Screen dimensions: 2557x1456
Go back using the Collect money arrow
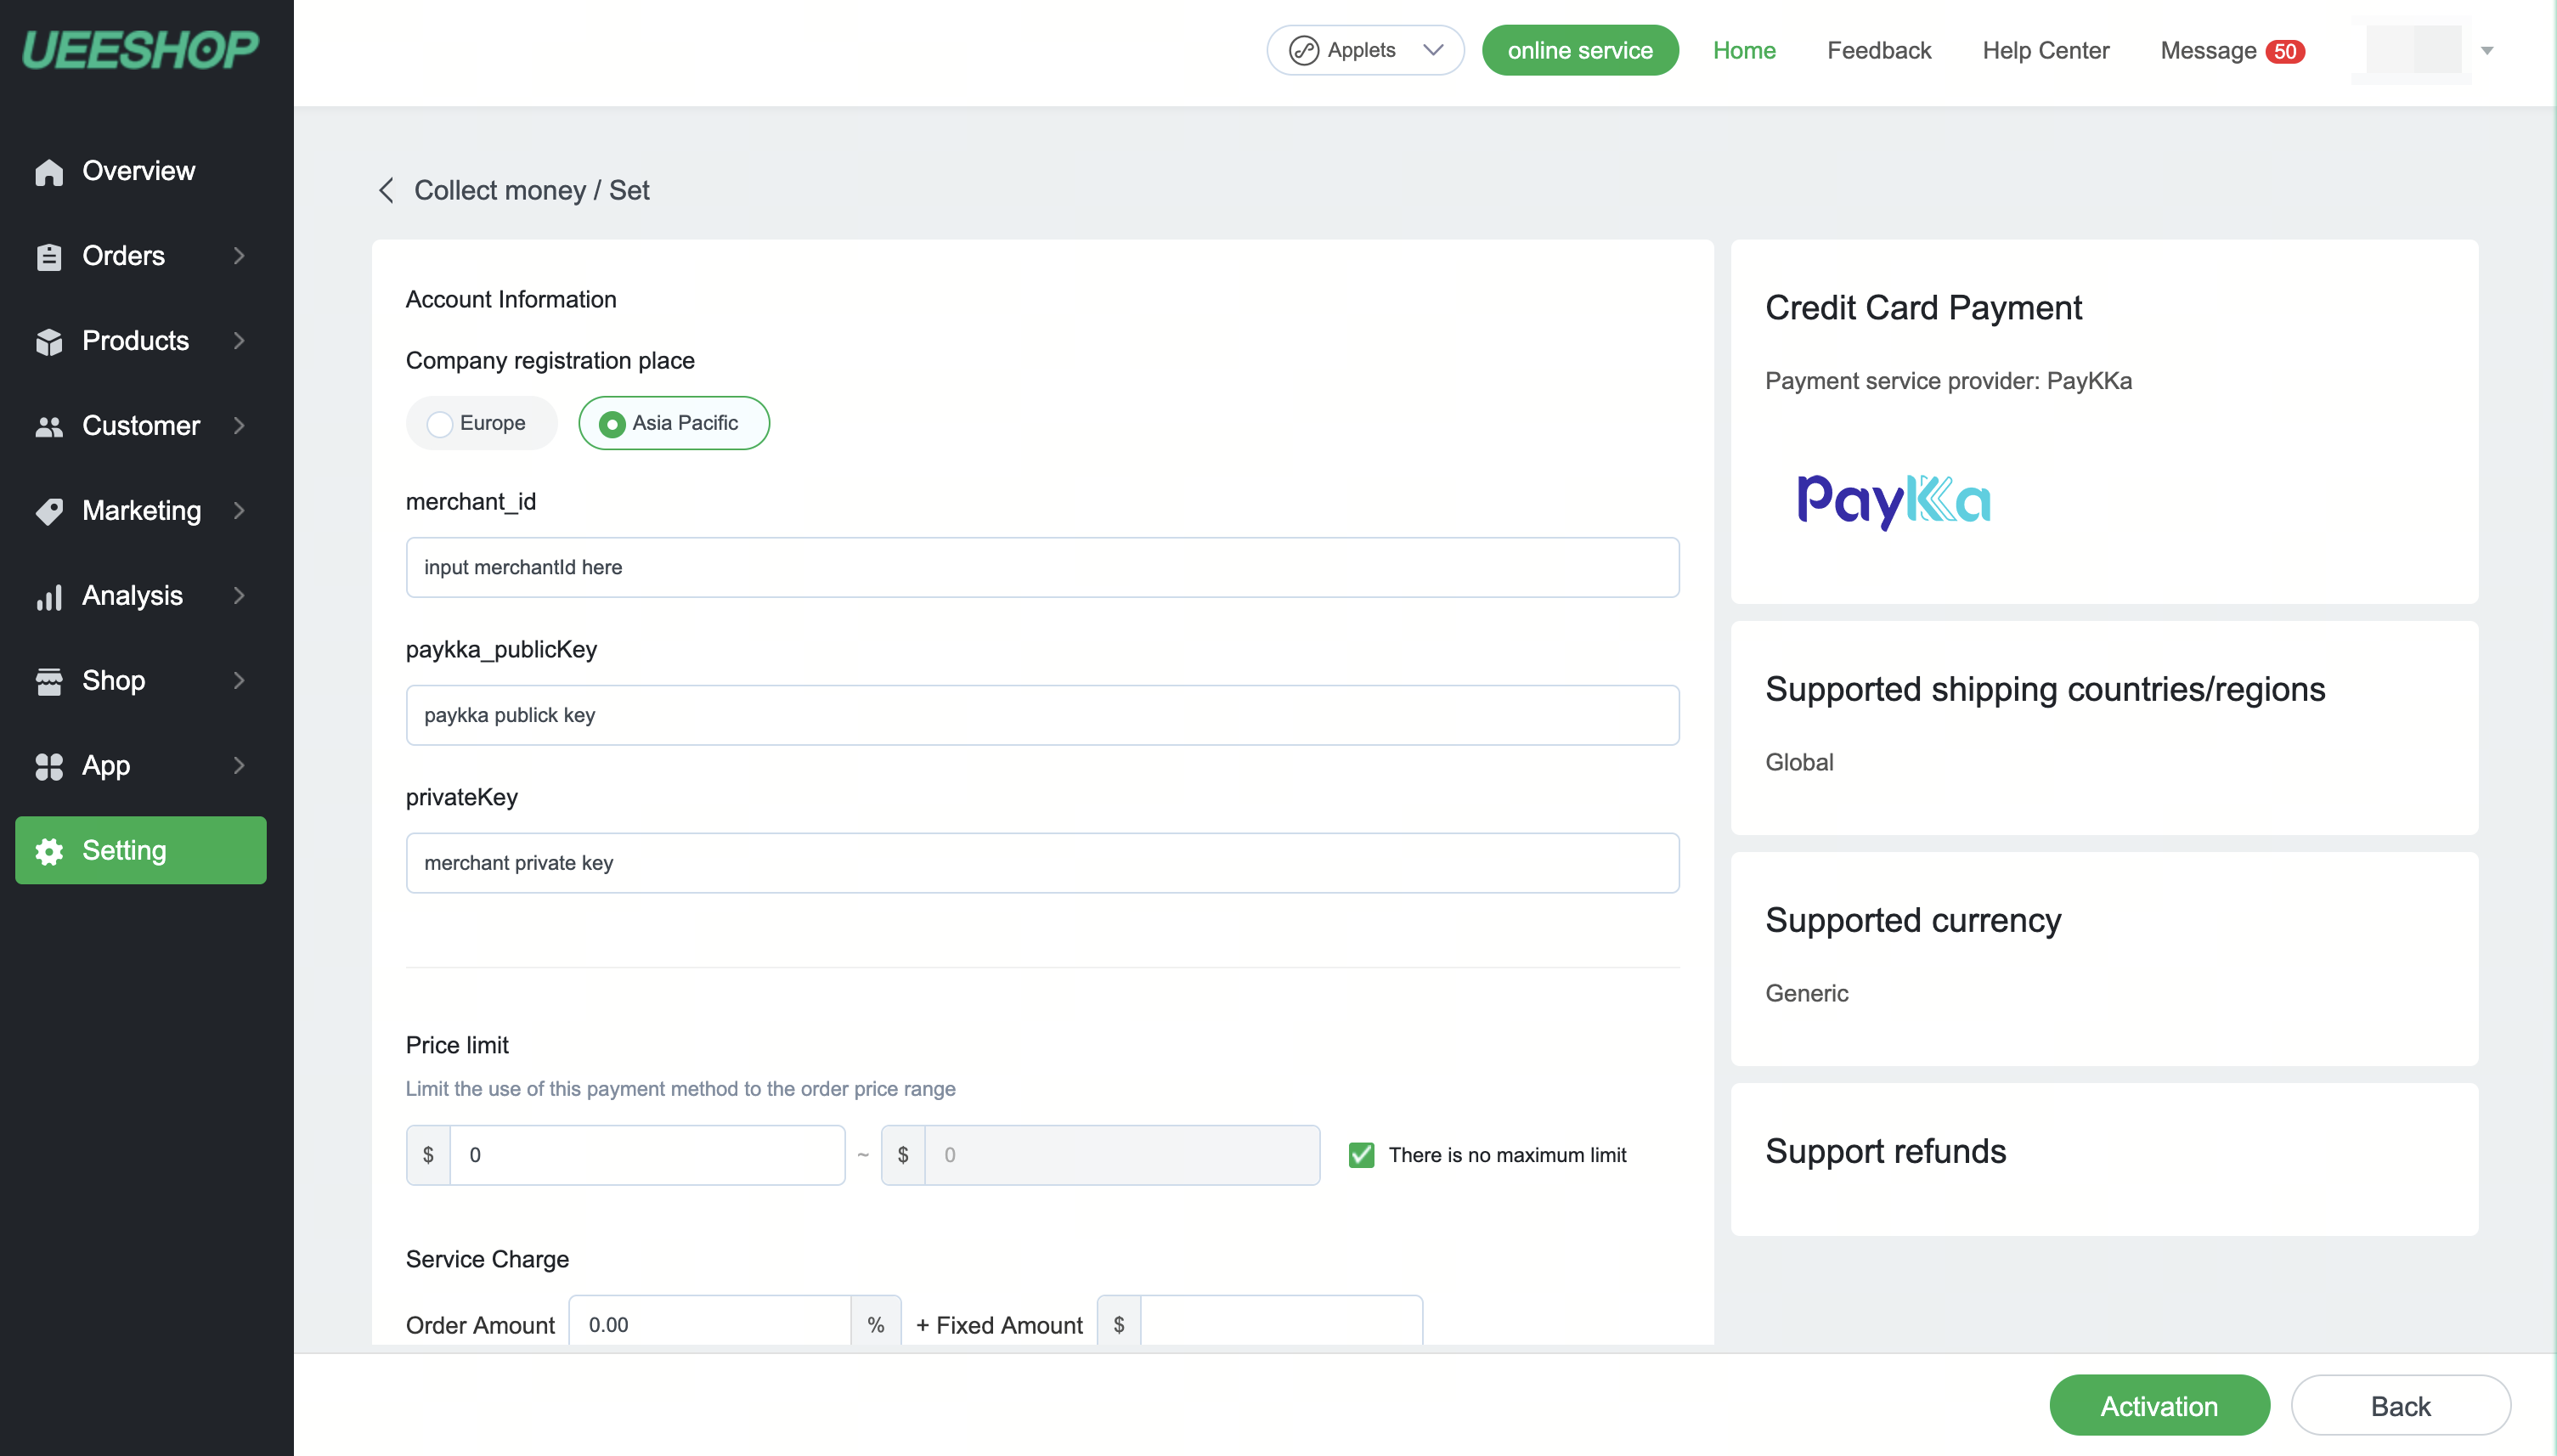(386, 190)
